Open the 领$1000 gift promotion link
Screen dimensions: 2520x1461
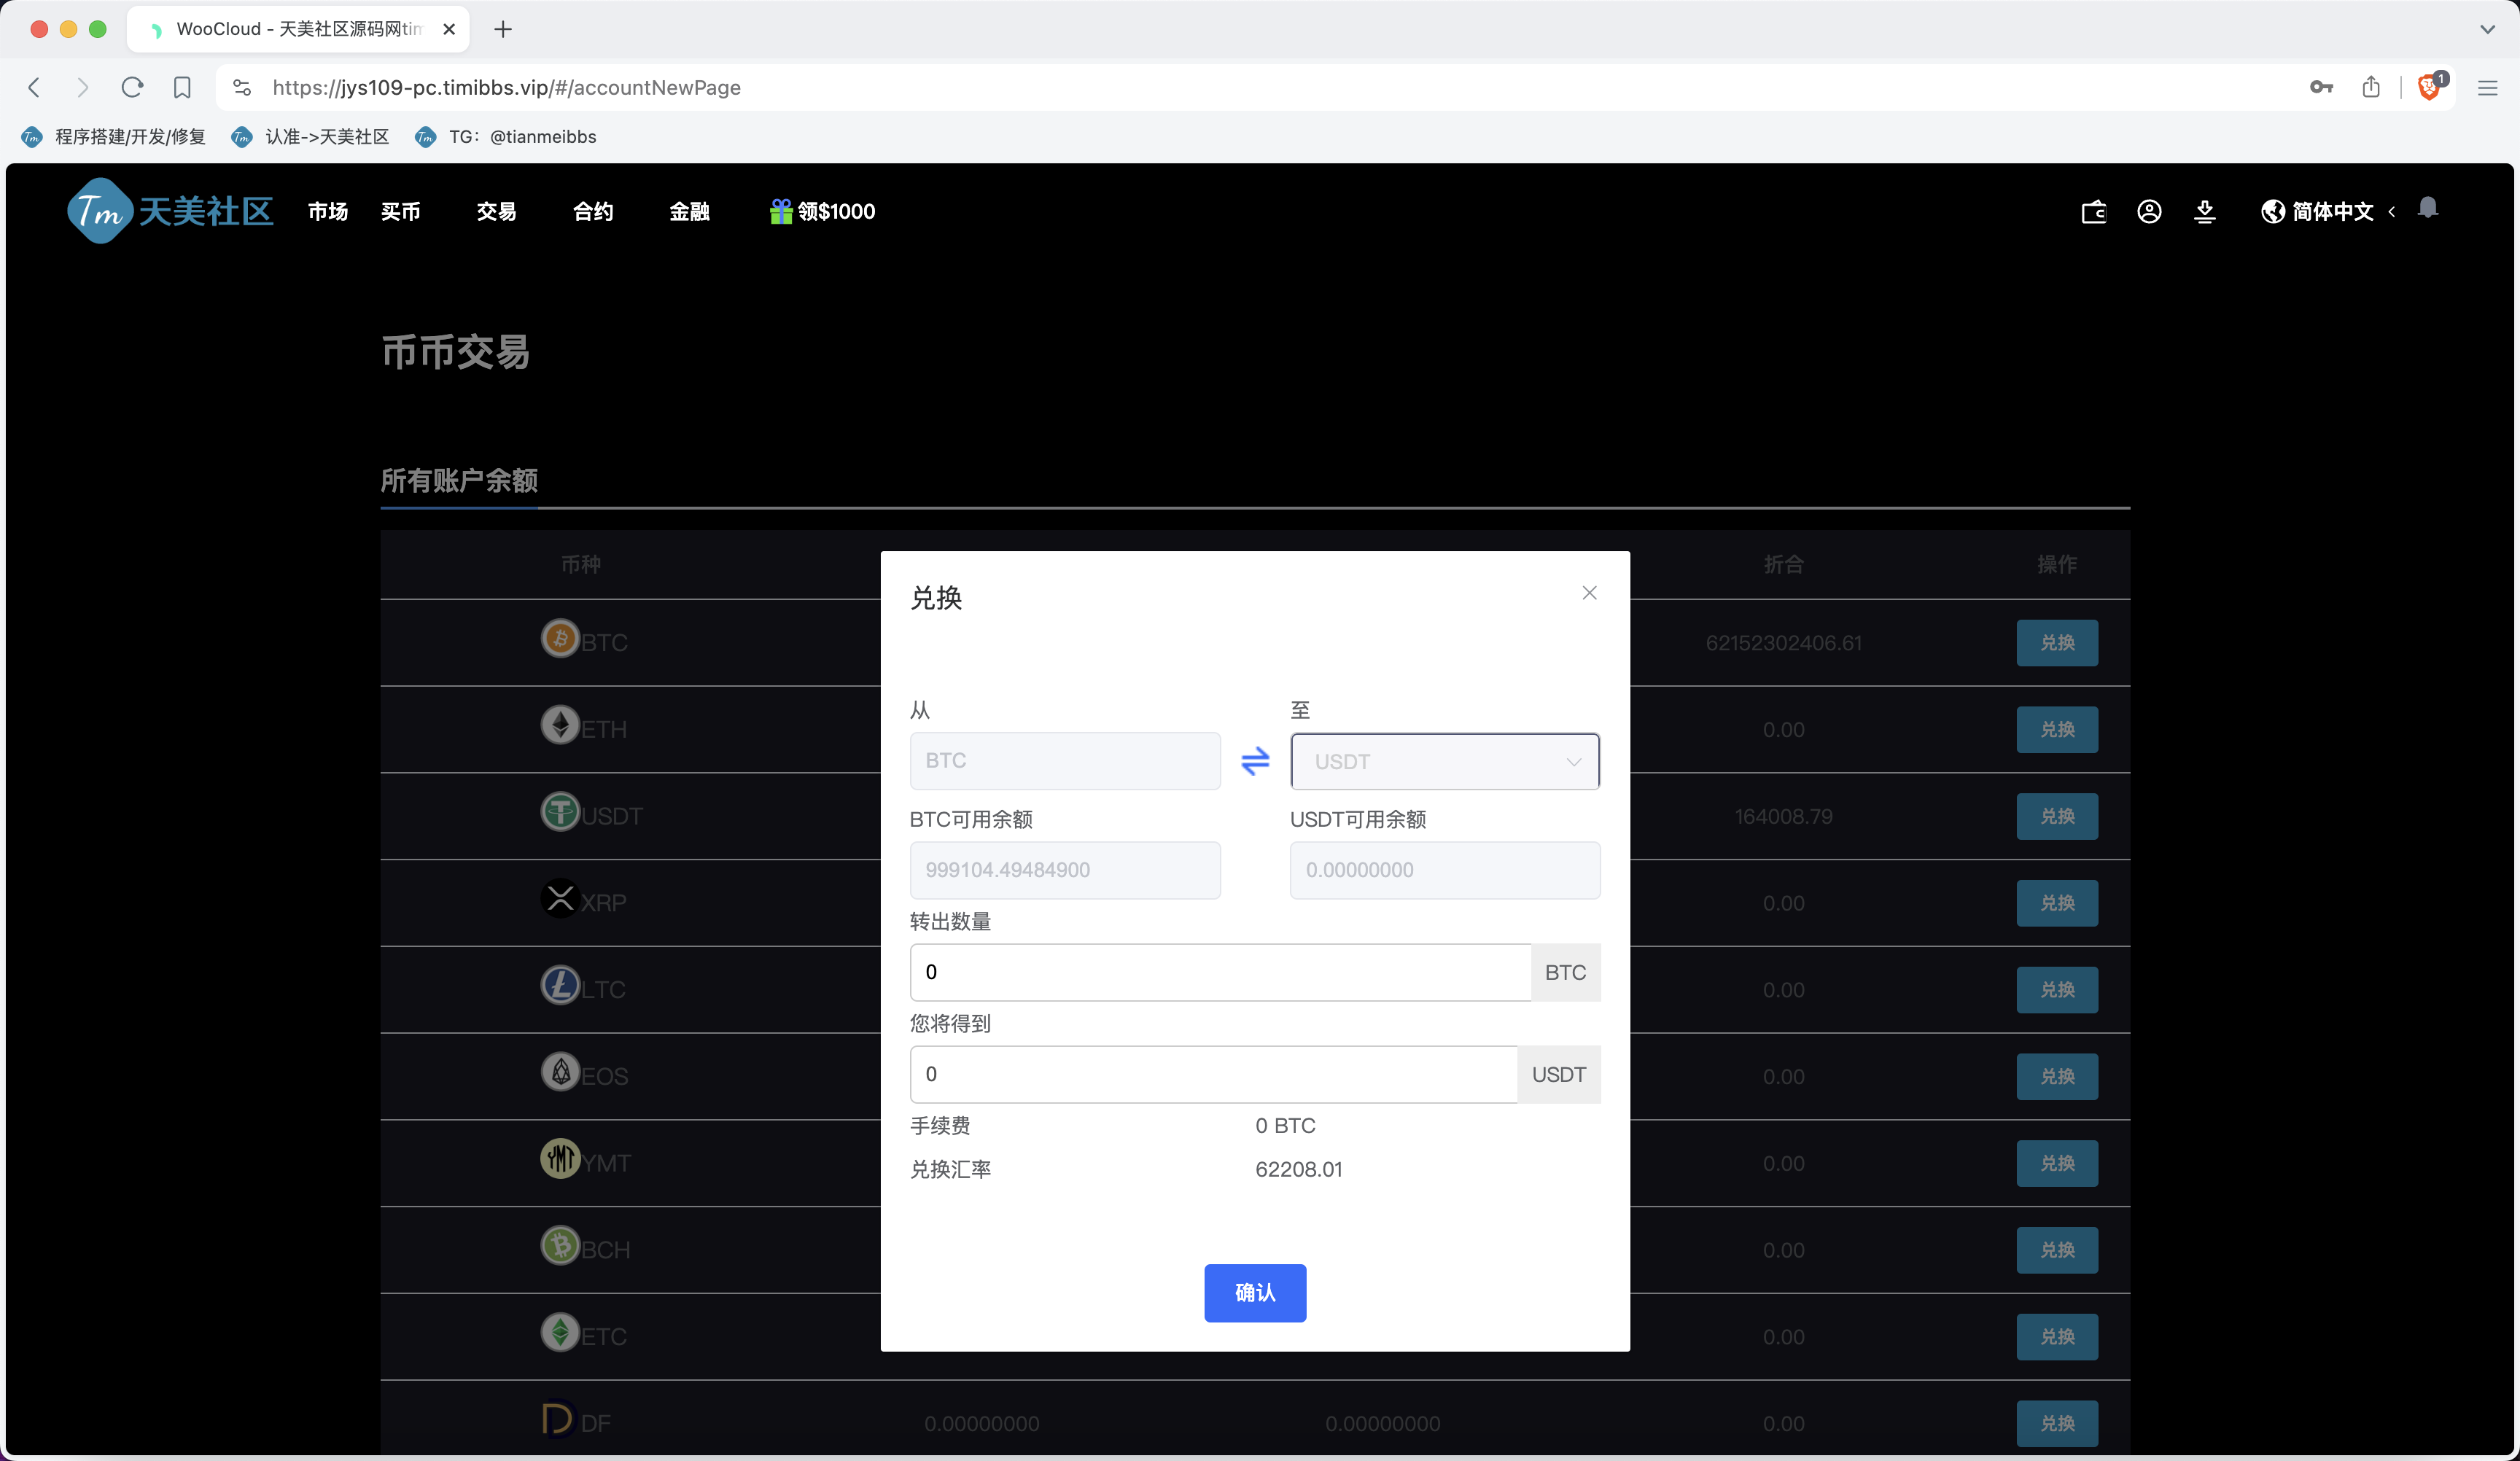coord(822,211)
